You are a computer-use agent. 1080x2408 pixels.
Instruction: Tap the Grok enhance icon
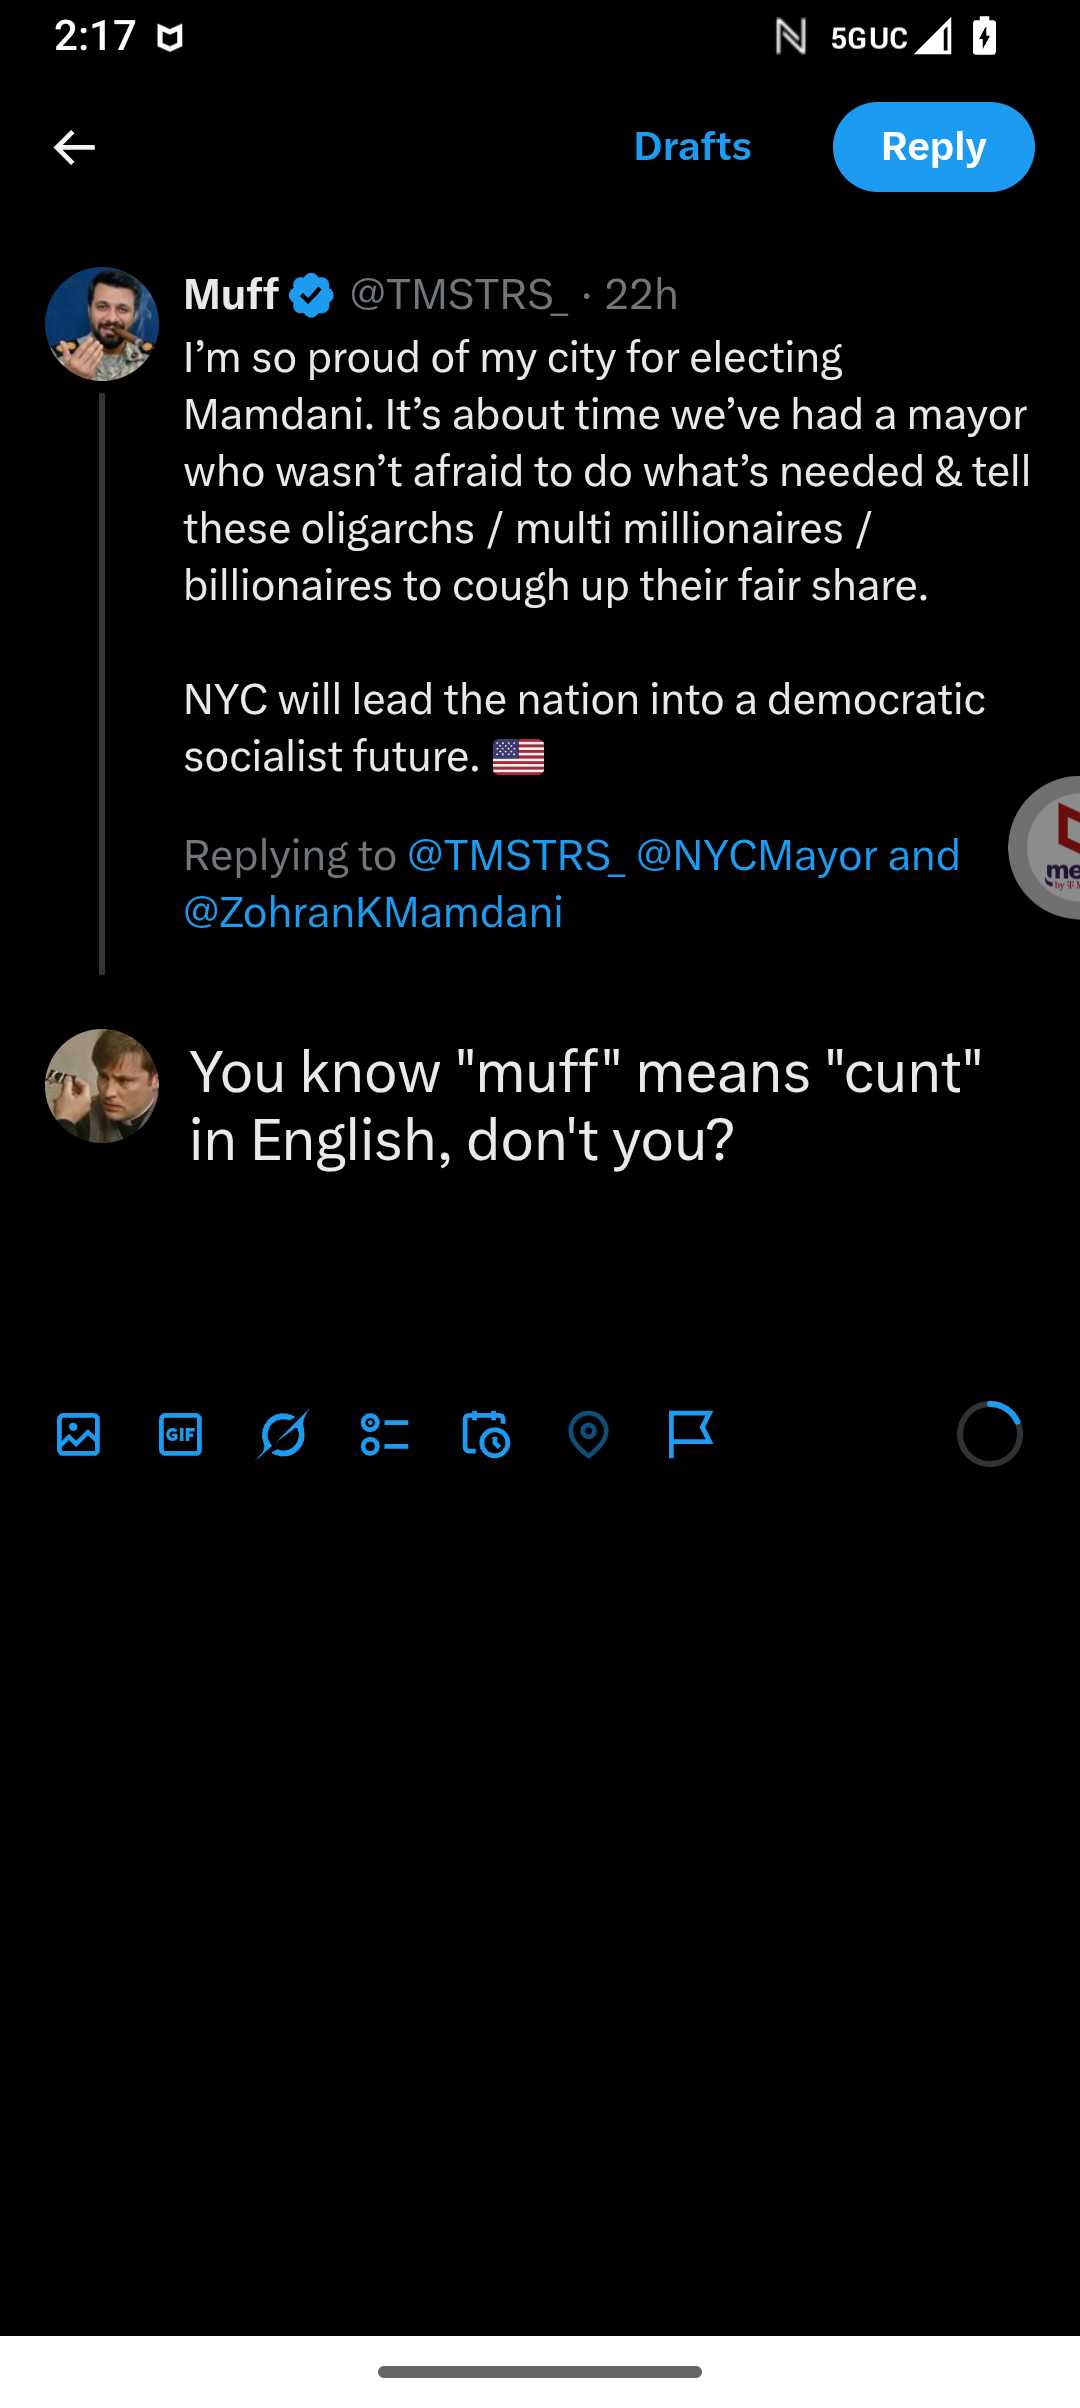tap(283, 1435)
